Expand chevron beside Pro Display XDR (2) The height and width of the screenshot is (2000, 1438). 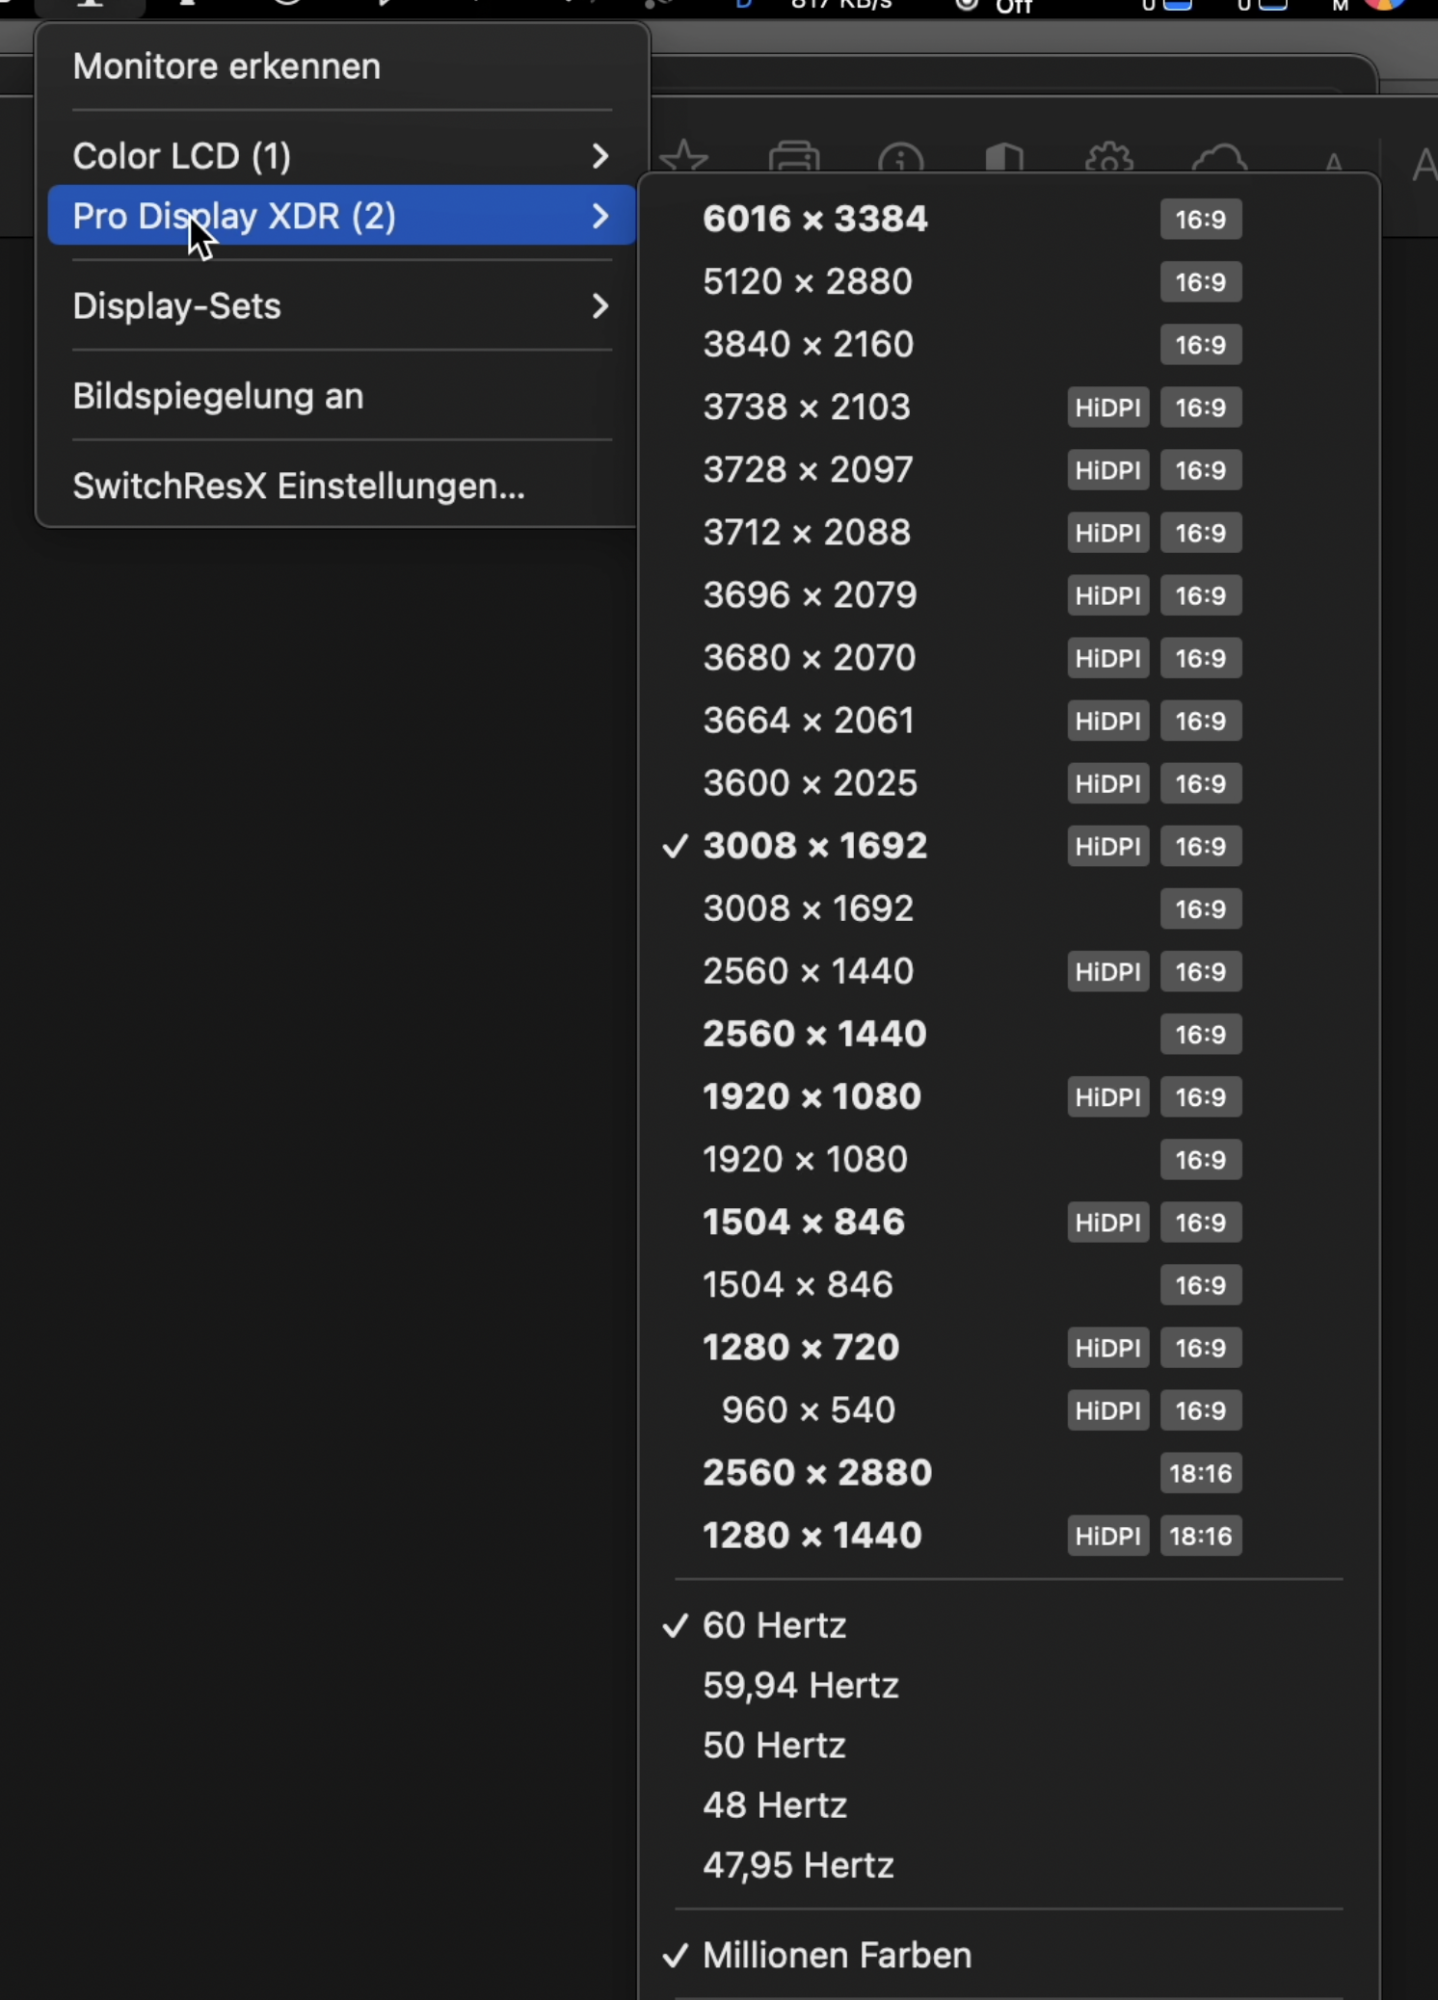tap(600, 216)
